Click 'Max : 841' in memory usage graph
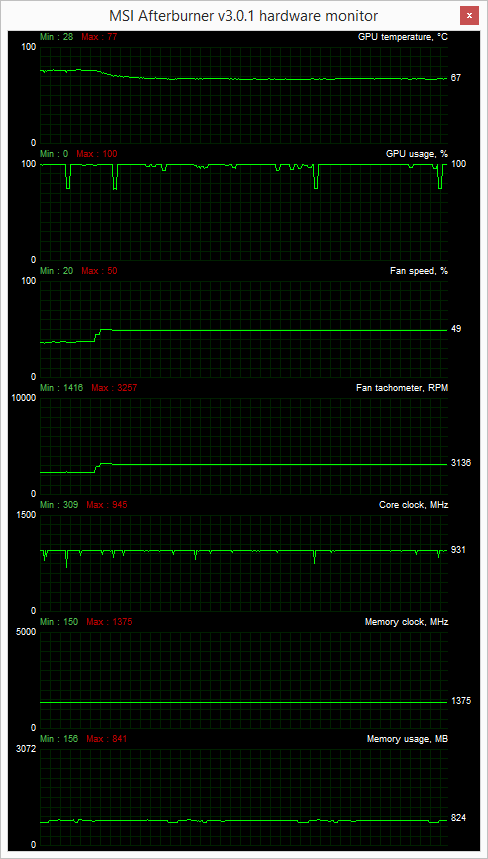 pyautogui.click(x=107, y=739)
